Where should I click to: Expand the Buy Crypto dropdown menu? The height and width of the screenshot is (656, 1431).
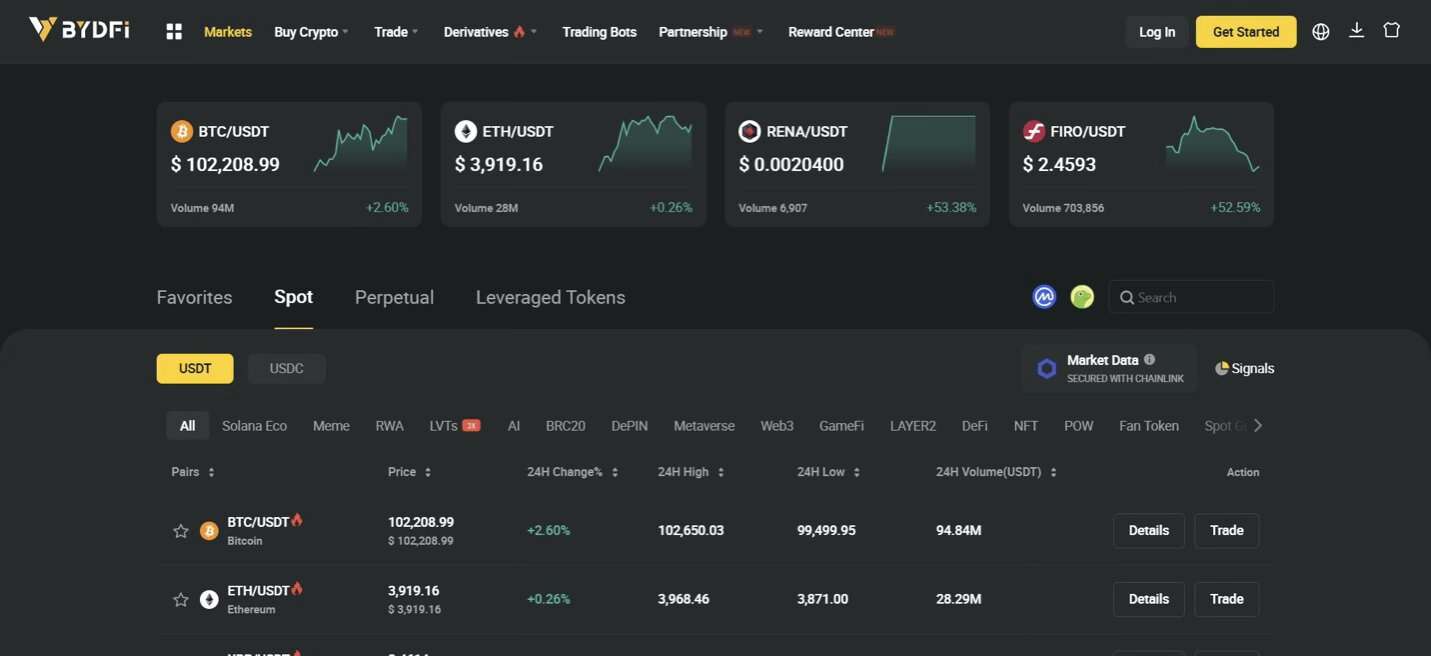[x=311, y=32]
